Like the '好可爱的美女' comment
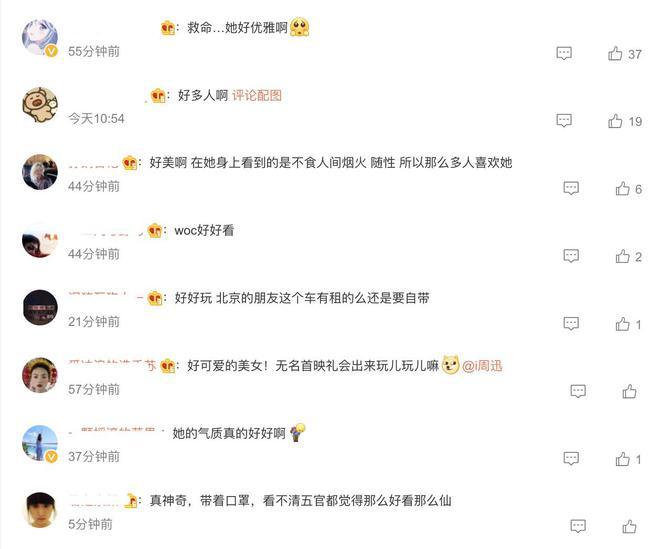Image resolution: width=660 pixels, height=549 pixels. 629,392
